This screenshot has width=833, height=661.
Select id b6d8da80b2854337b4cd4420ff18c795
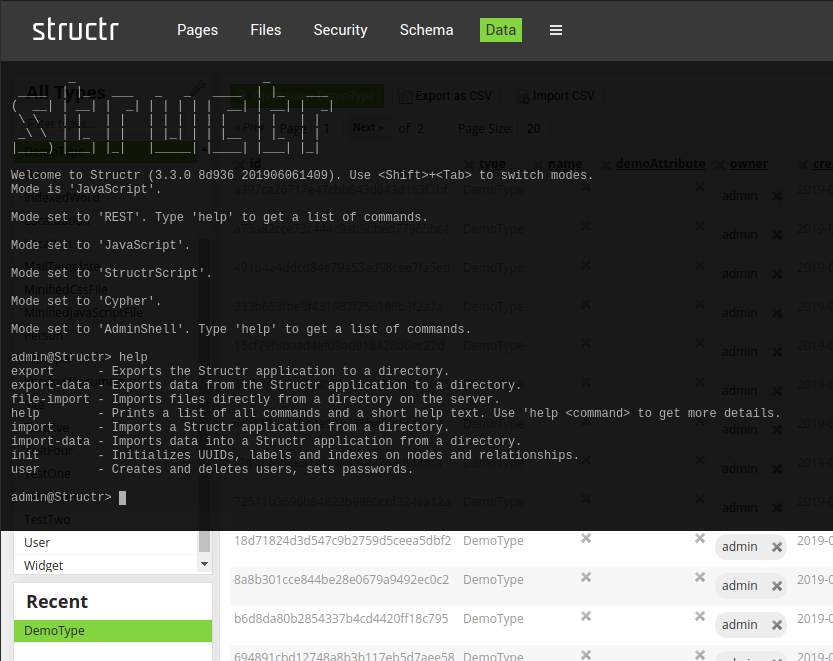[341, 618]
